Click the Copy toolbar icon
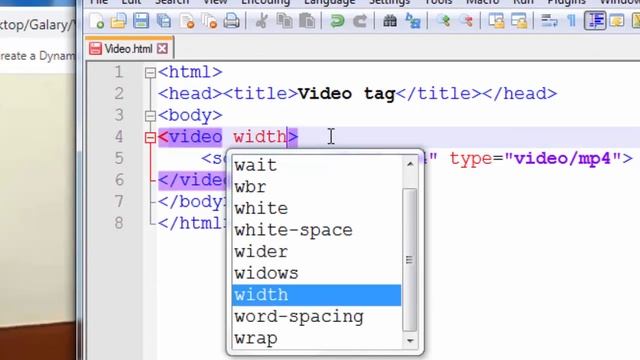The width and height of the screenshot is (640, 360). pos(284,20)
